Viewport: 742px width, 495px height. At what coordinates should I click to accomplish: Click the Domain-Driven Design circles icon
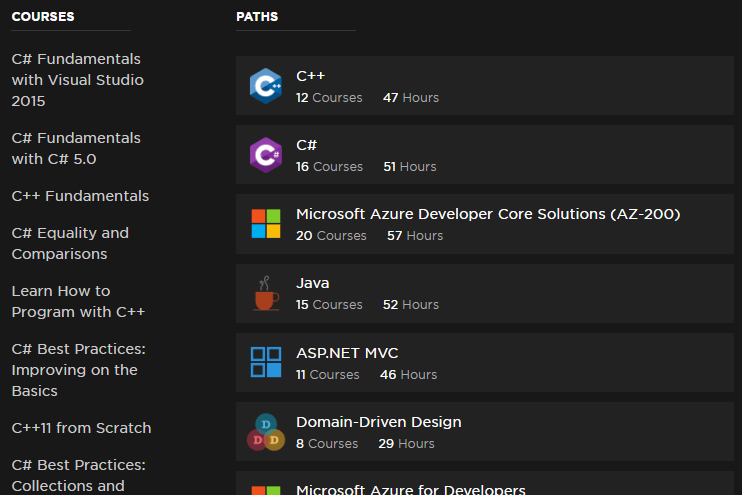pyautogui.click(x=265, y=432)
